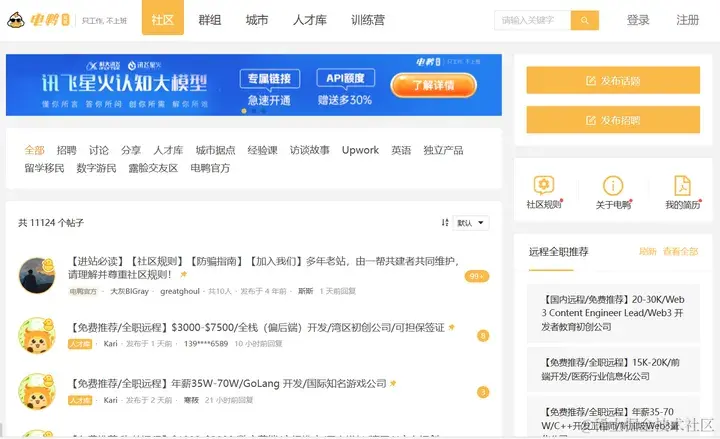This screenshot has width=720, height=439.
Task: Select the 独立产品 category filter
Action: click(x=443, y=150)
